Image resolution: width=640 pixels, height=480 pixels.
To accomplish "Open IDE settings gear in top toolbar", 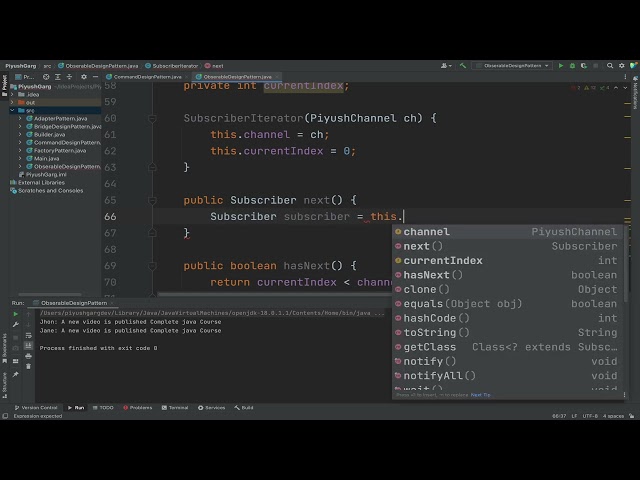I will point(622,66).
